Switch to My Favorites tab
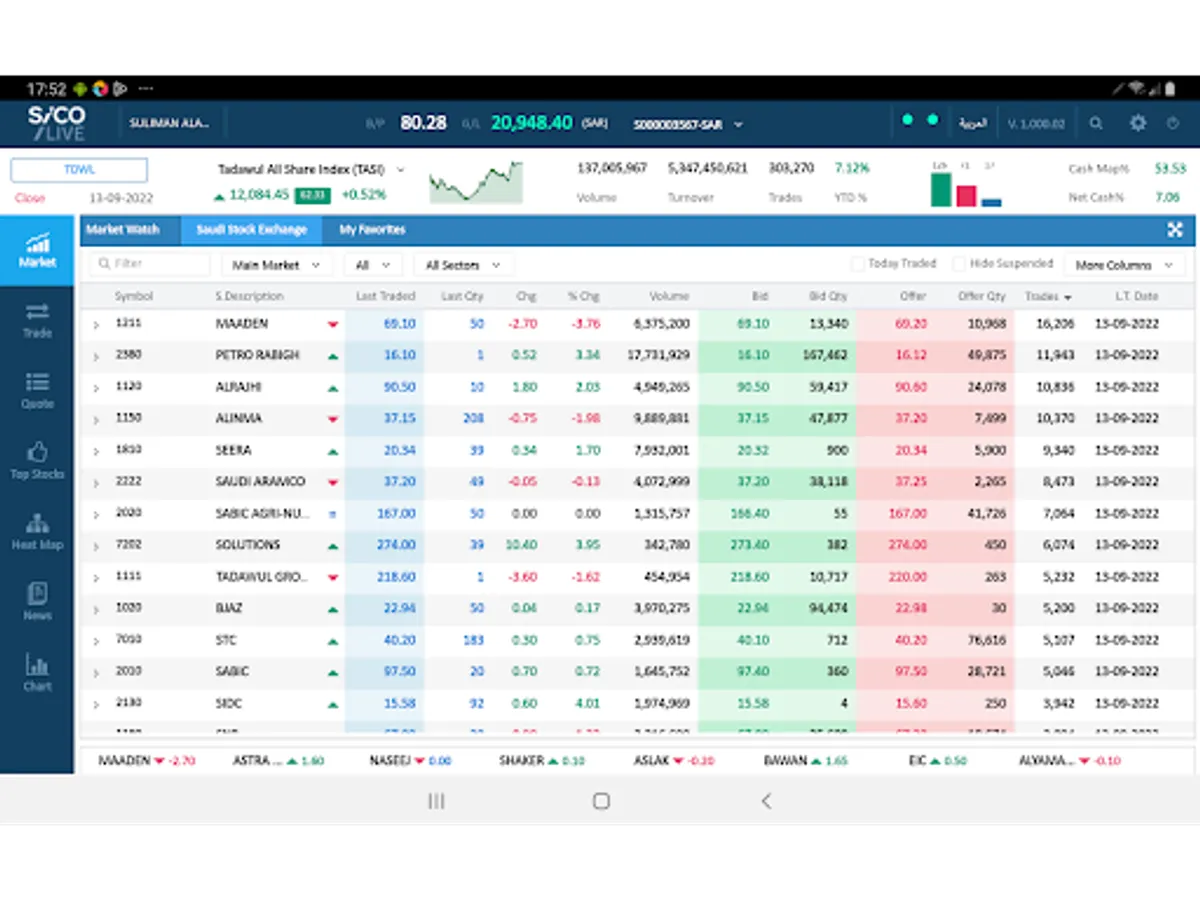 (x=372, y=230)
